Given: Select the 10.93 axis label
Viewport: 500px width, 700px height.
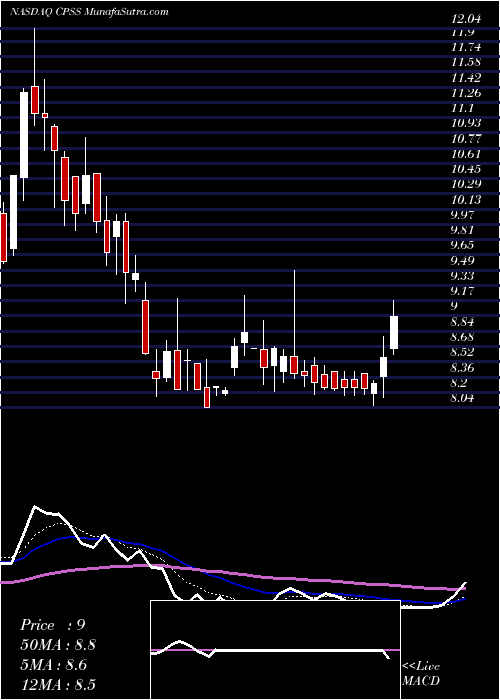Looking at the screenshot, I should coord(466,123).
